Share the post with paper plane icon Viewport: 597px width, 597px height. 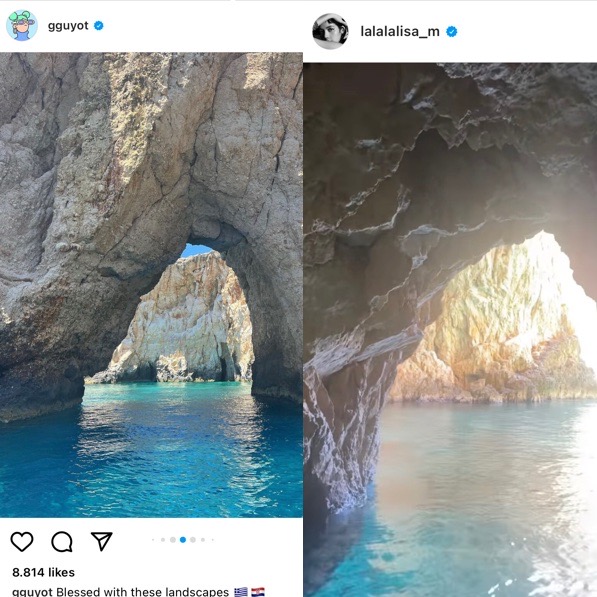coord(102,541)
